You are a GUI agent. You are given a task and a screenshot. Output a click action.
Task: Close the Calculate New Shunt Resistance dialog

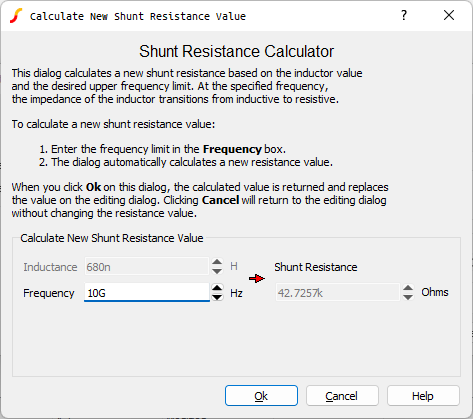(x=449, y=15)
